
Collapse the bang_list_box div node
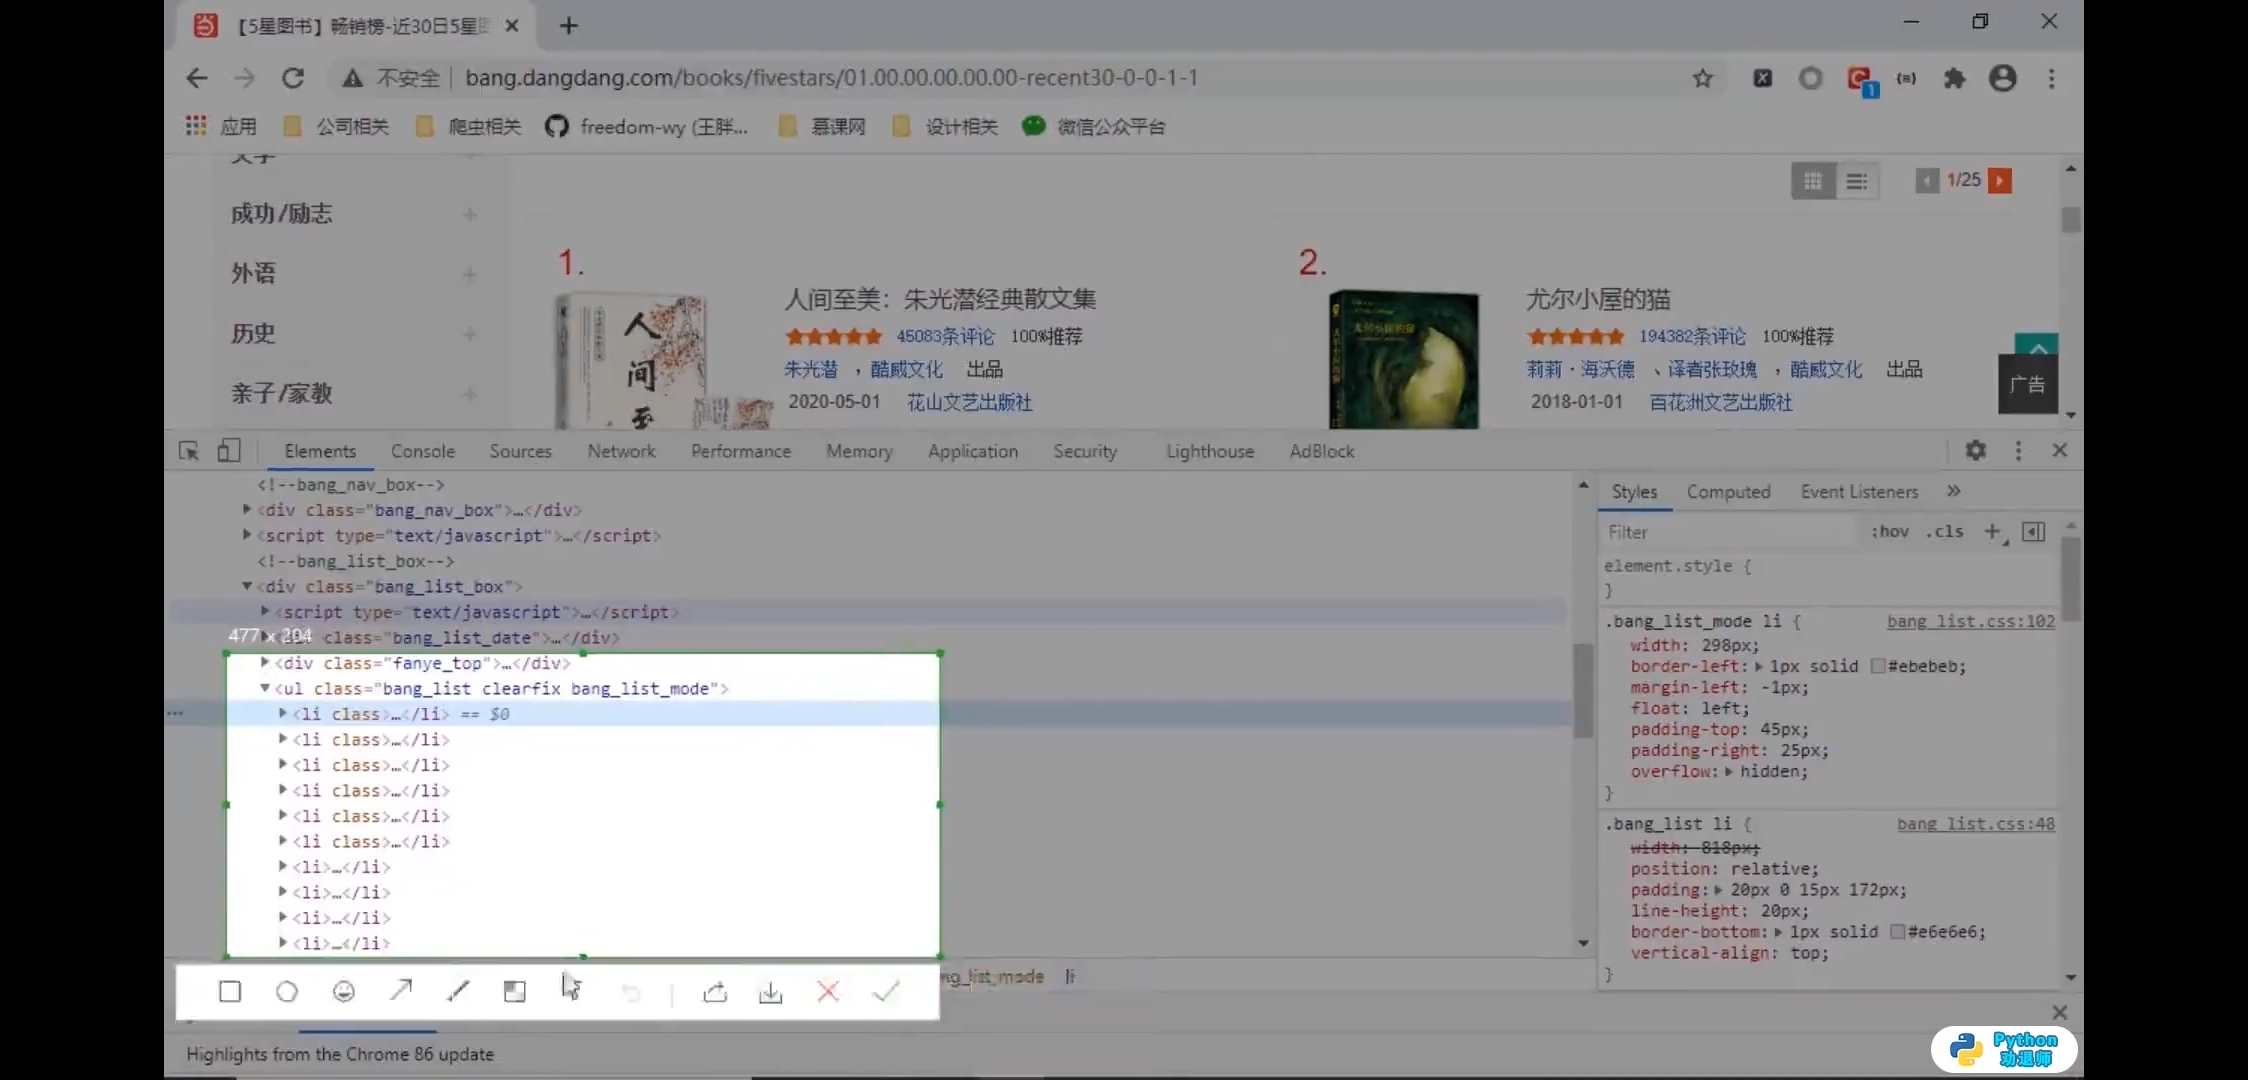(247, 587)
